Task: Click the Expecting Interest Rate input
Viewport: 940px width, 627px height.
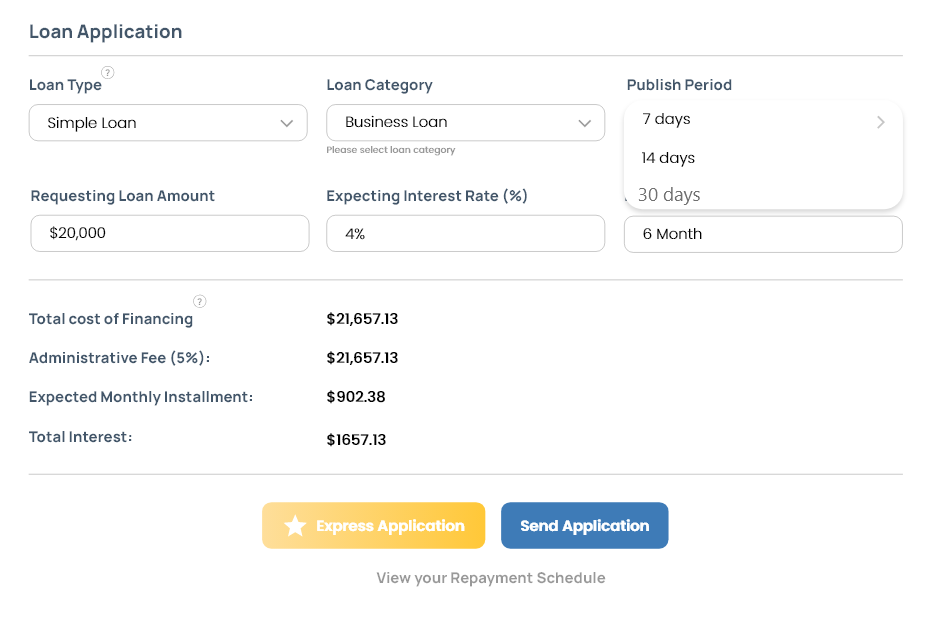Action: [465, 233]
